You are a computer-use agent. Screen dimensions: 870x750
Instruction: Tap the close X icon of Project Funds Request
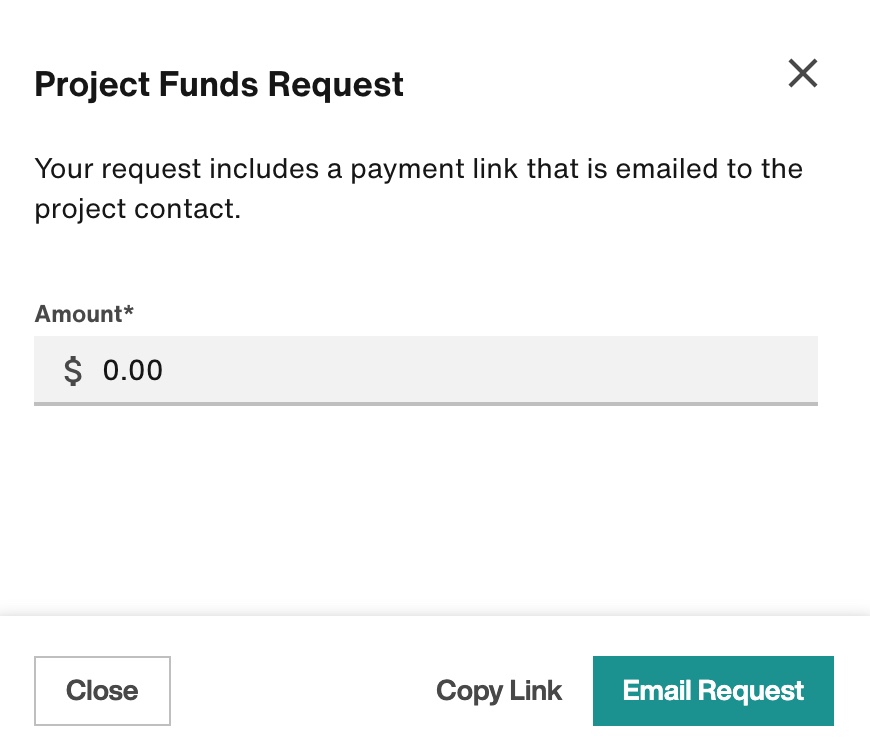[x=803, y=74]
